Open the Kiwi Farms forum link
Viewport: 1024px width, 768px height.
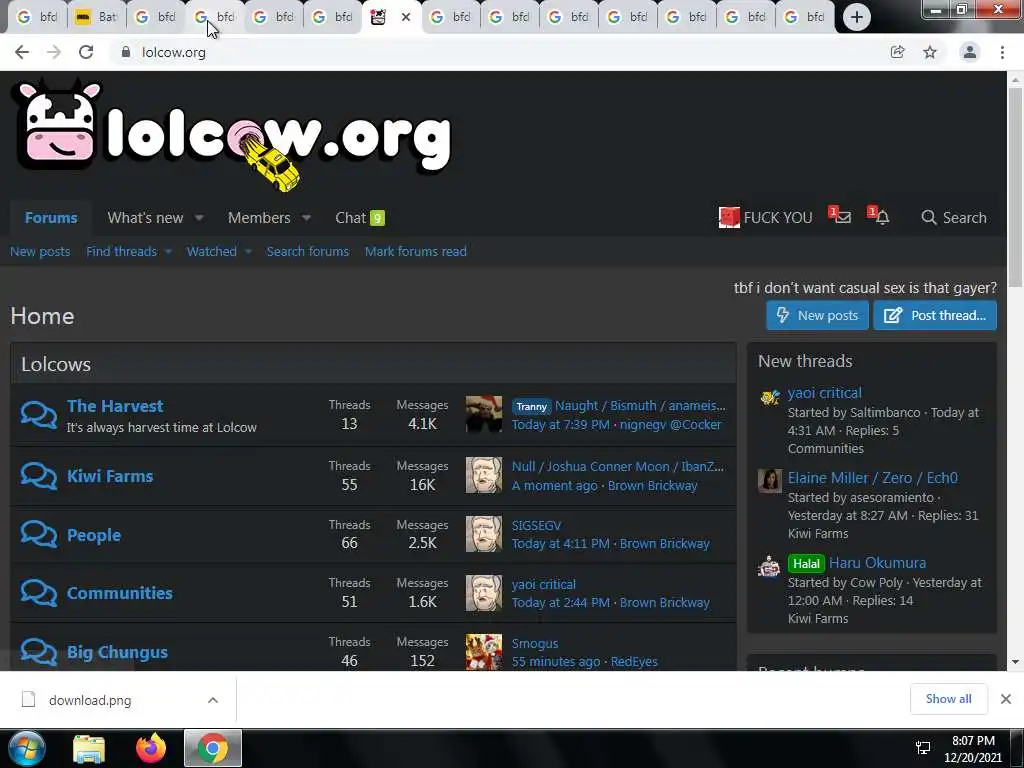tap(110, 476)
